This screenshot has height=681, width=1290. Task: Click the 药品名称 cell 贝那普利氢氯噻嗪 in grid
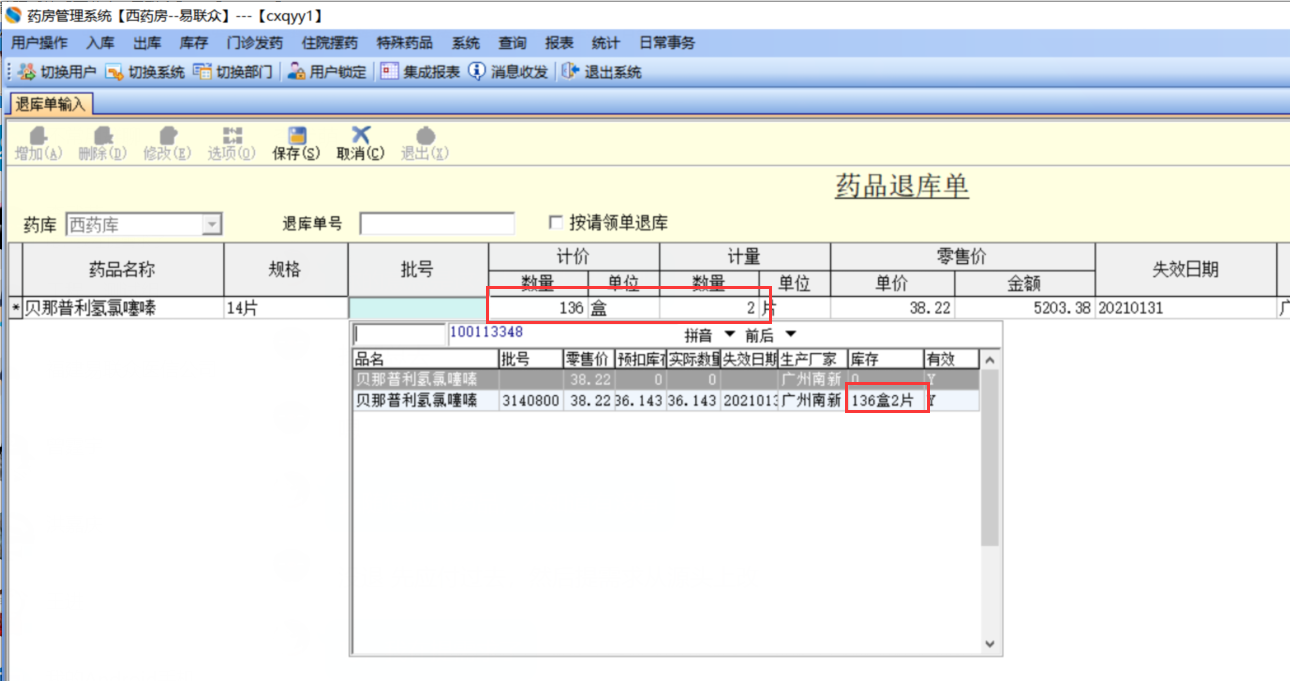(123, 308)
